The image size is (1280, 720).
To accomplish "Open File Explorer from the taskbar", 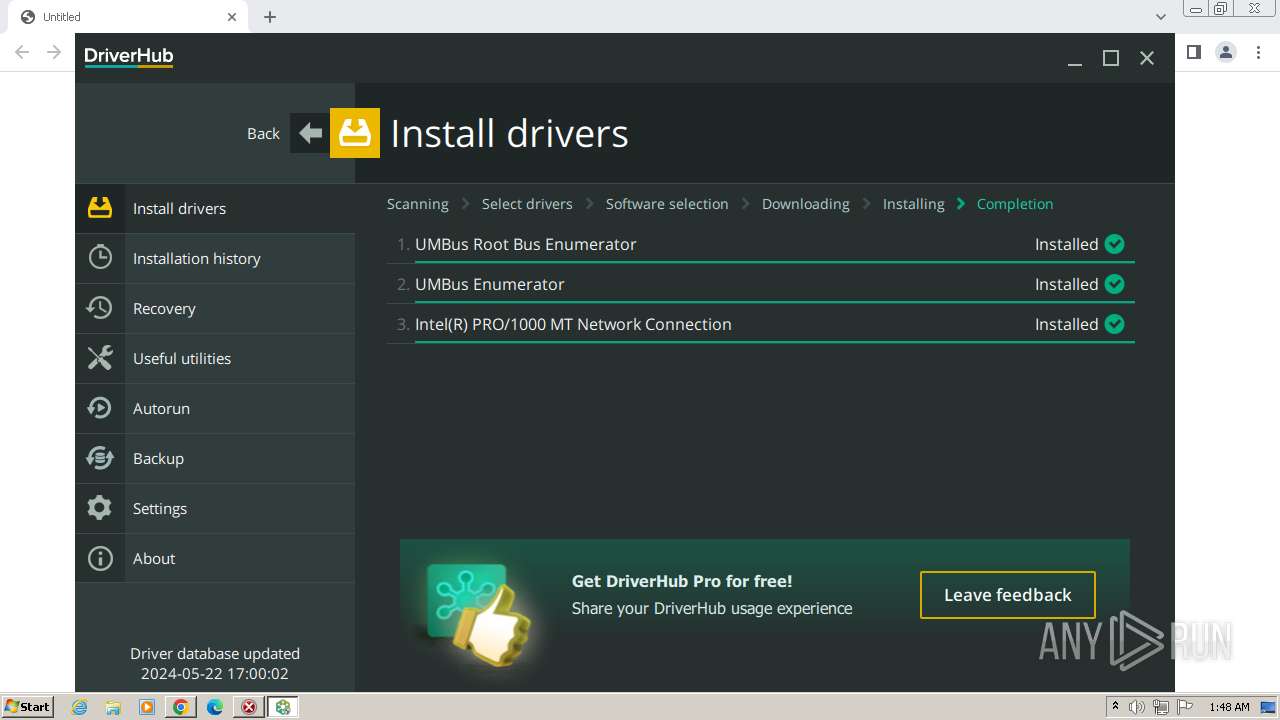I will coord(113,707).
